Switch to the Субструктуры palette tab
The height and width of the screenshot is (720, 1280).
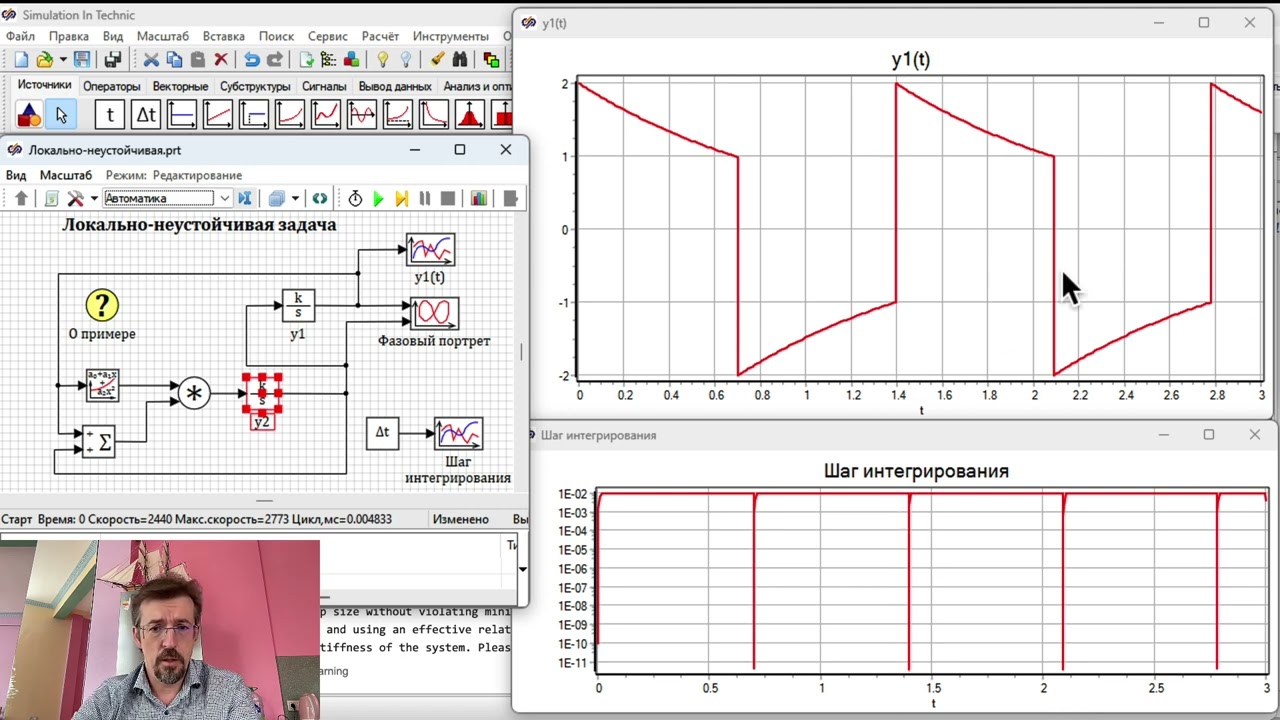point(255,86)
